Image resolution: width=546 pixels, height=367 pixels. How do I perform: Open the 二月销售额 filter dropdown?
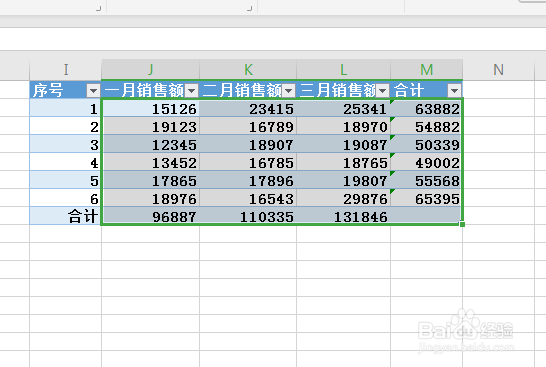pyautogui.click(x=289, y=91)
